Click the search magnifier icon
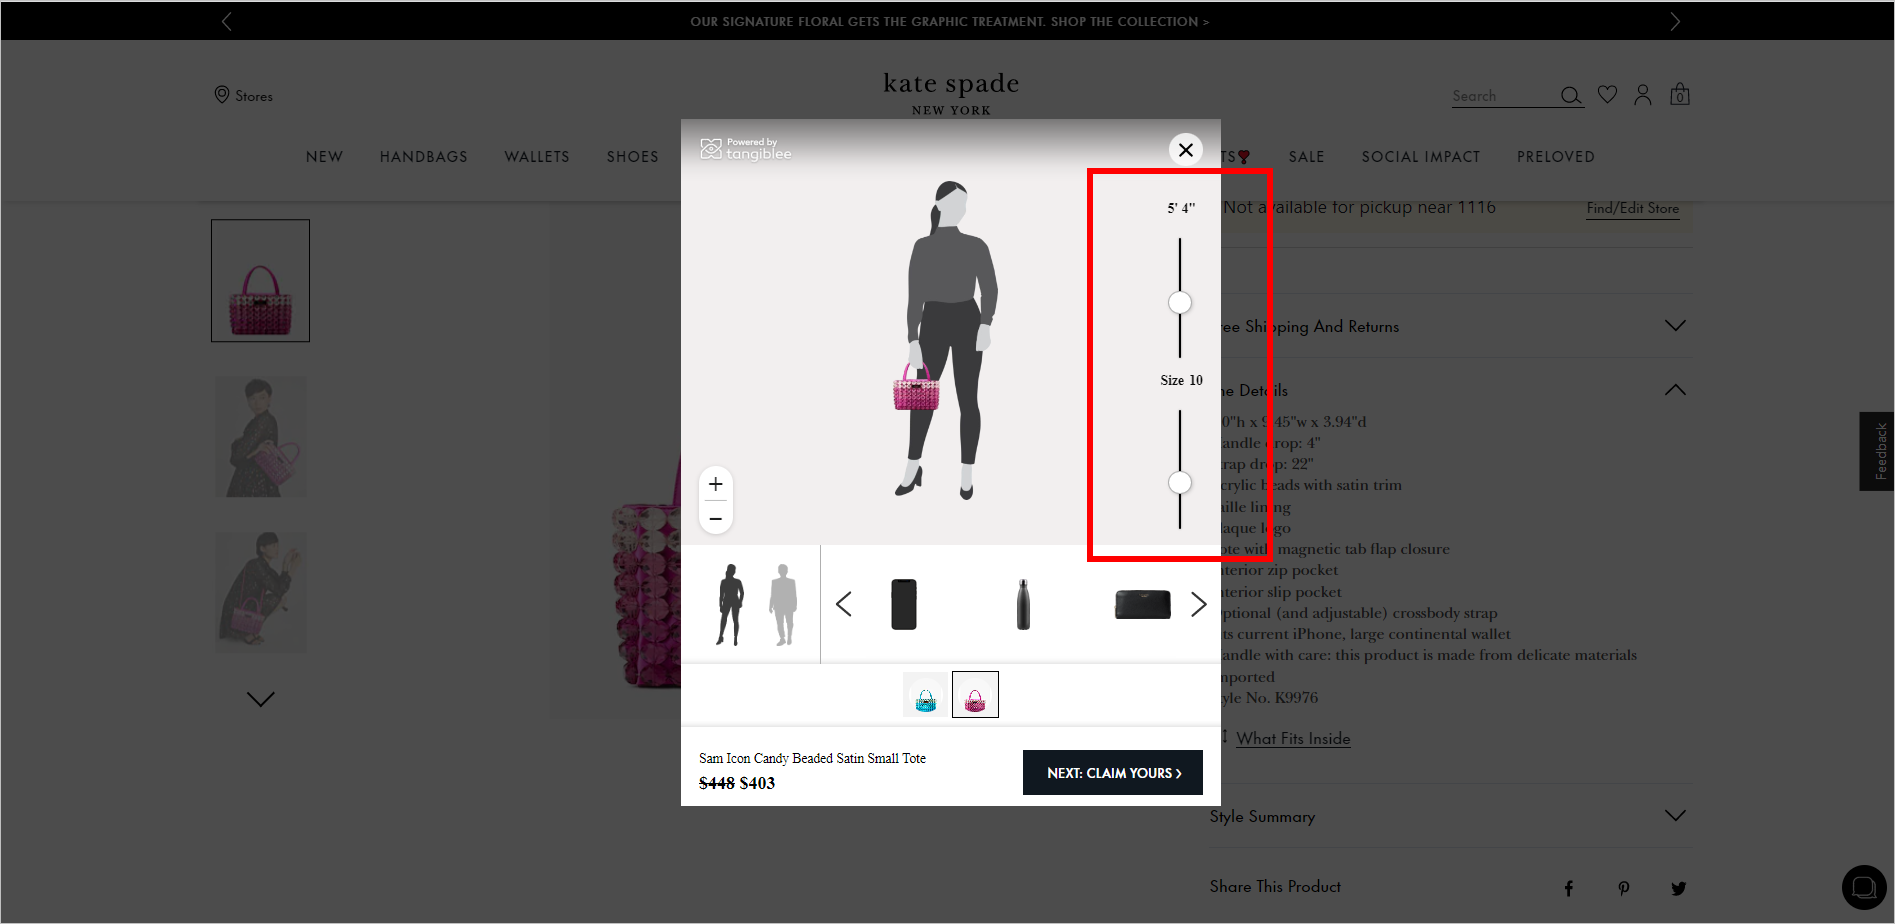The height and width of the screenshot is (924, 1895). coord(1570,95)
